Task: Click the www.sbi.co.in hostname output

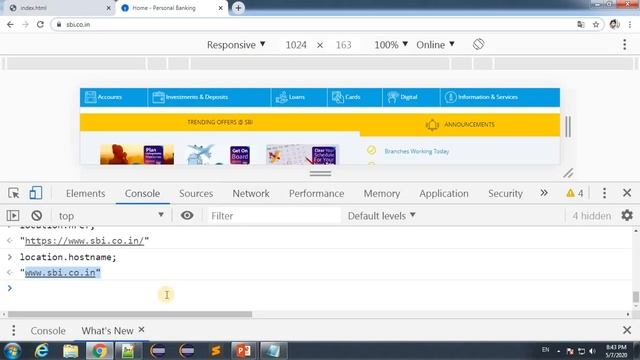Action: [60, 273]
